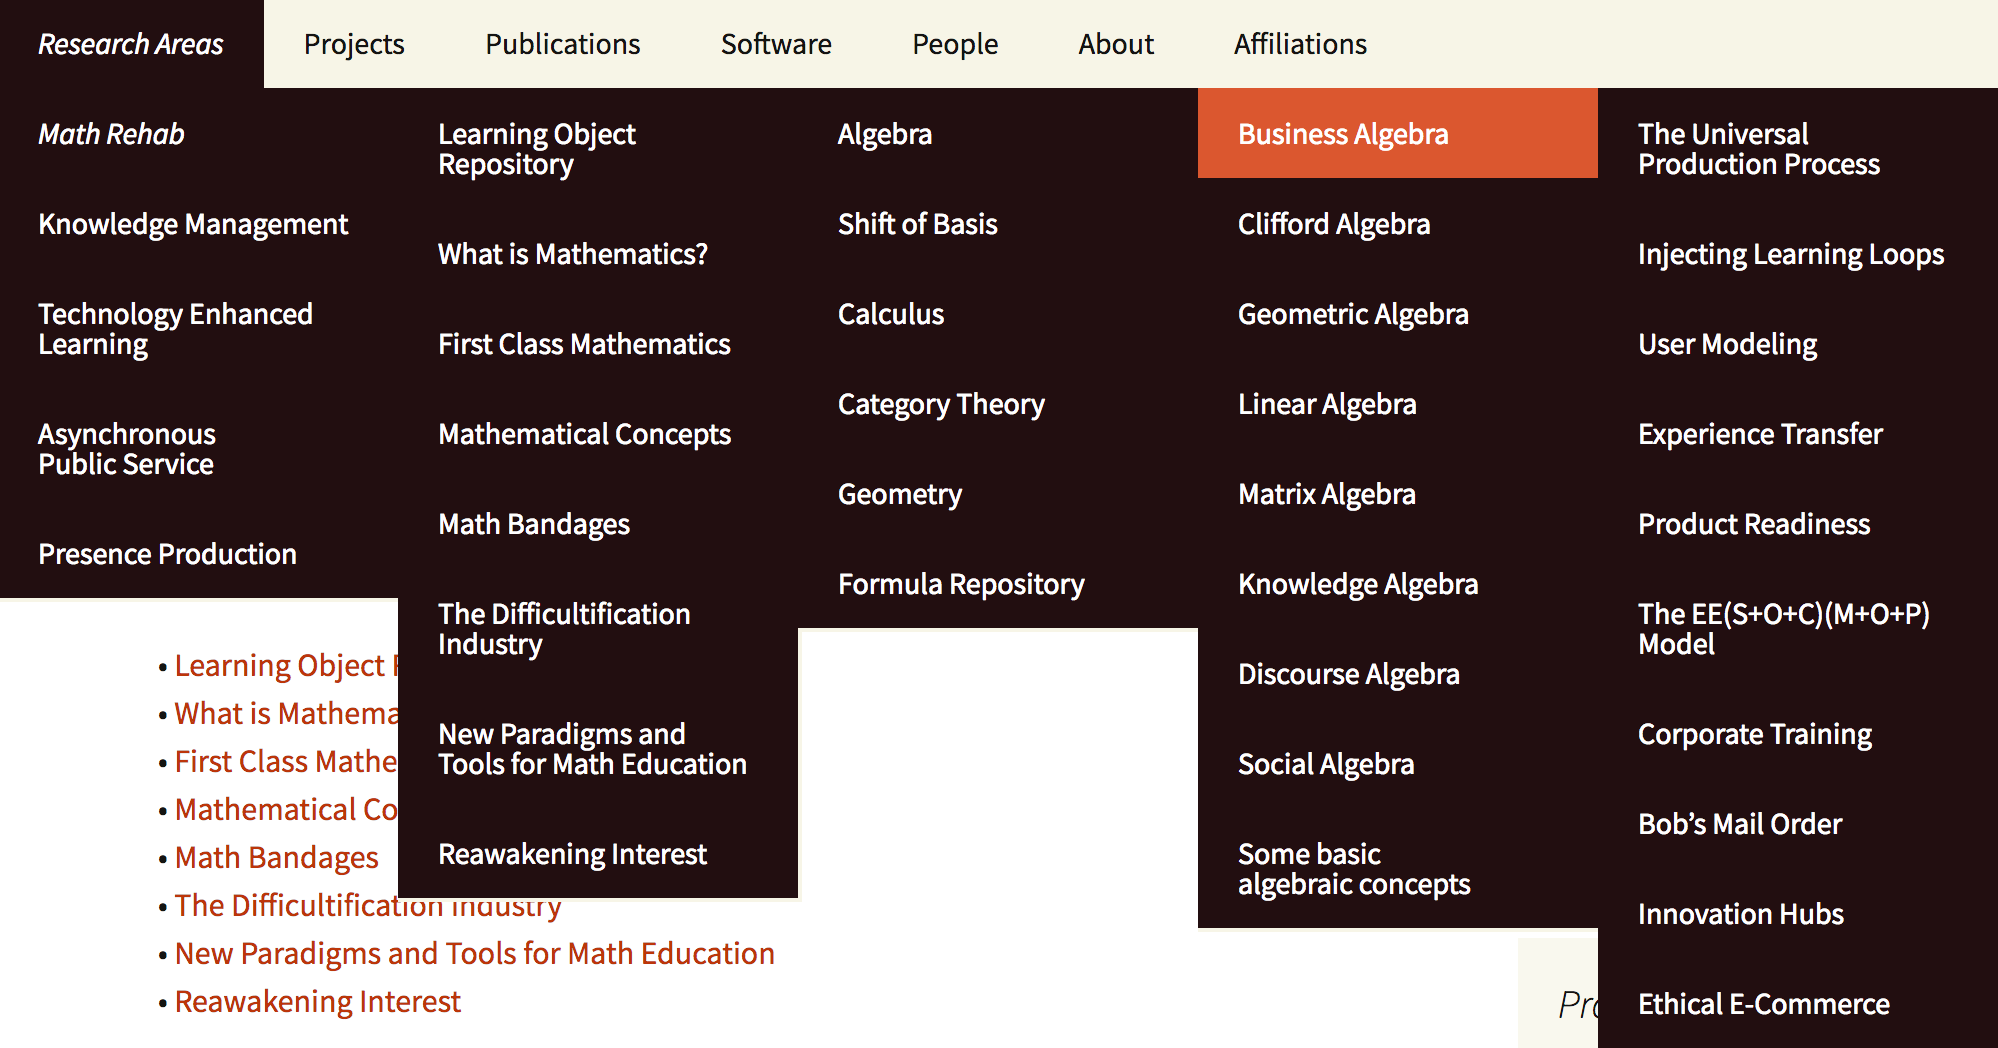Go to the Software menu item
Viewport: 1998px width, 1048px height.
776,44
